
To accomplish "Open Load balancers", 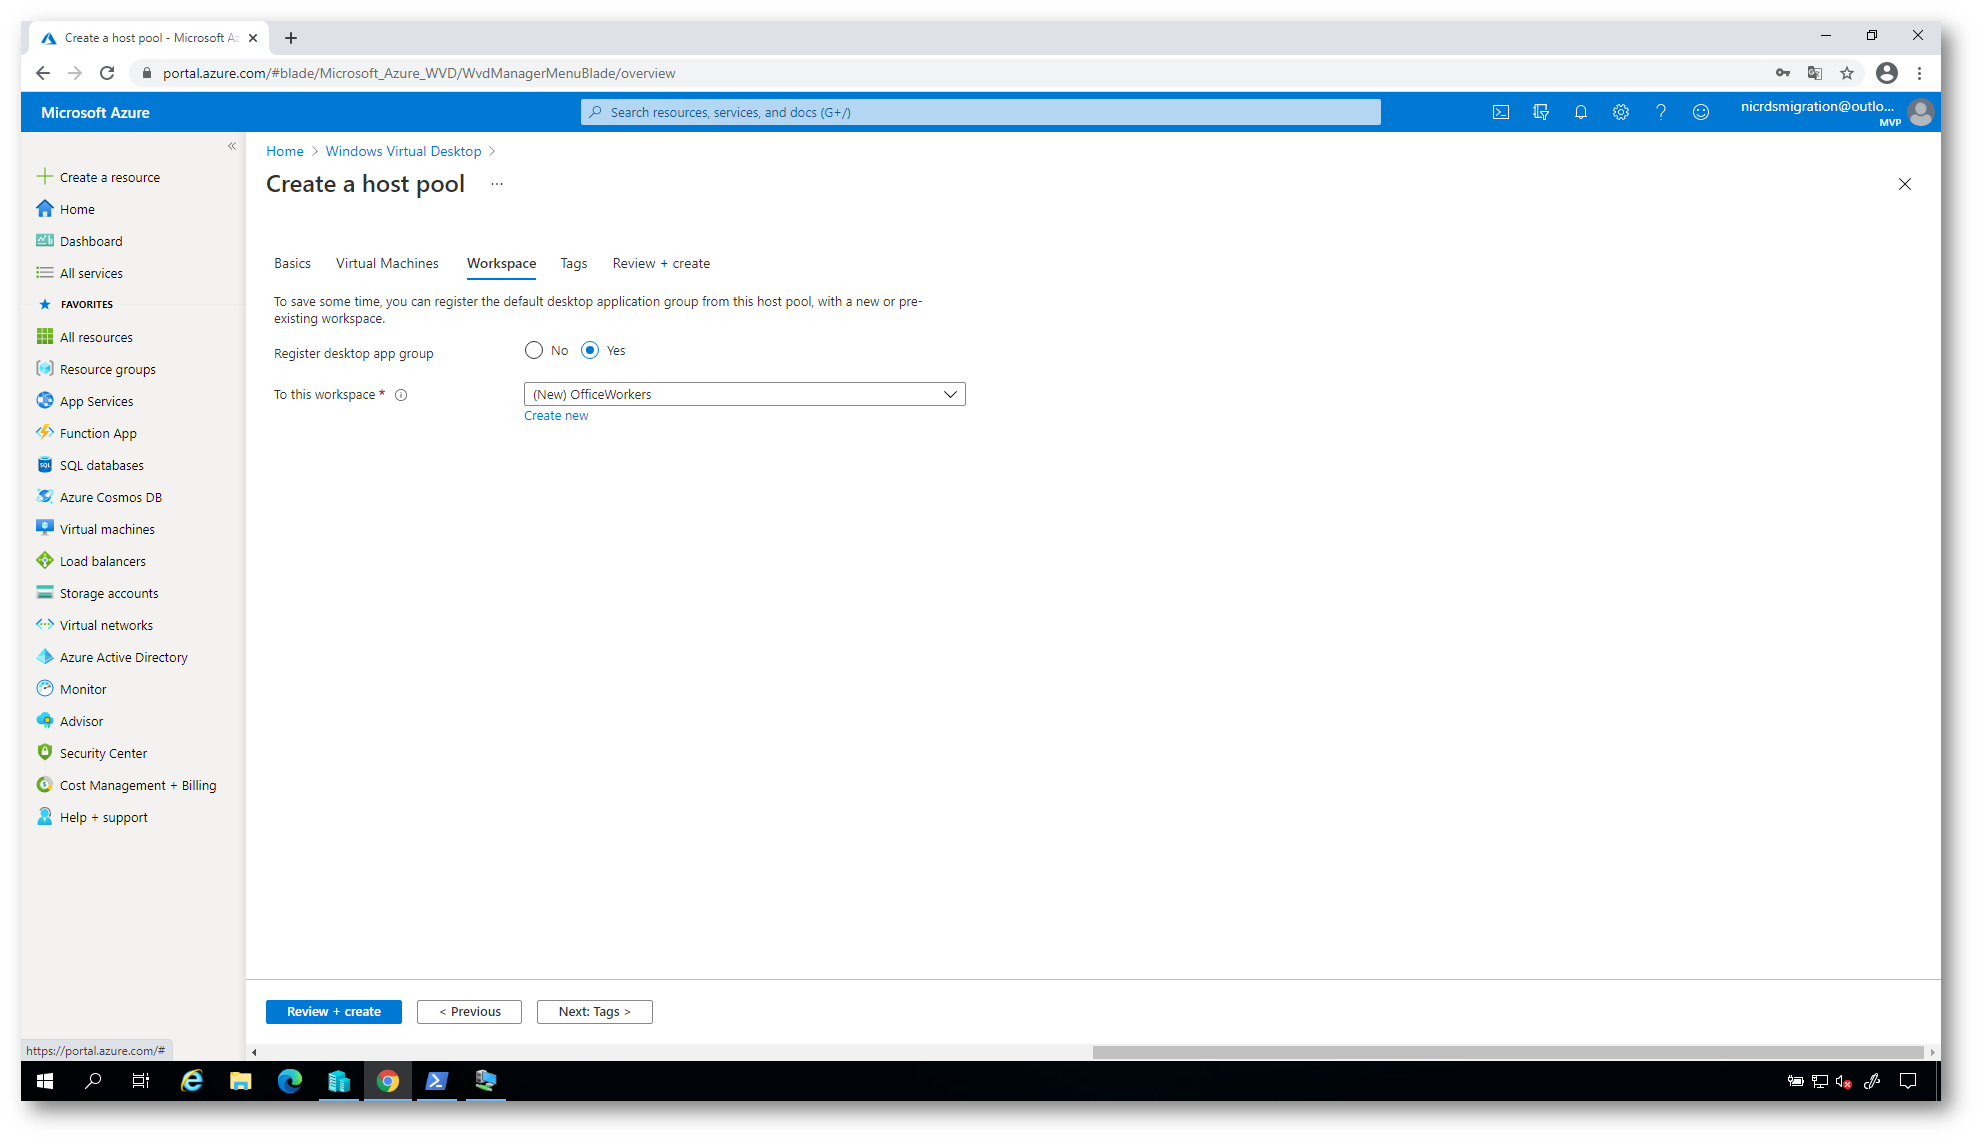I will coord(92,561).
